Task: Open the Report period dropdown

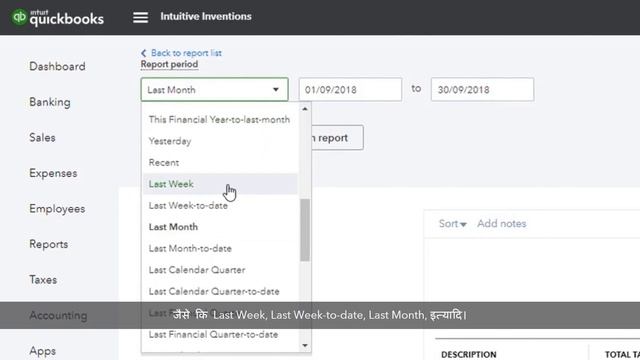Action: tap(214, 89)
